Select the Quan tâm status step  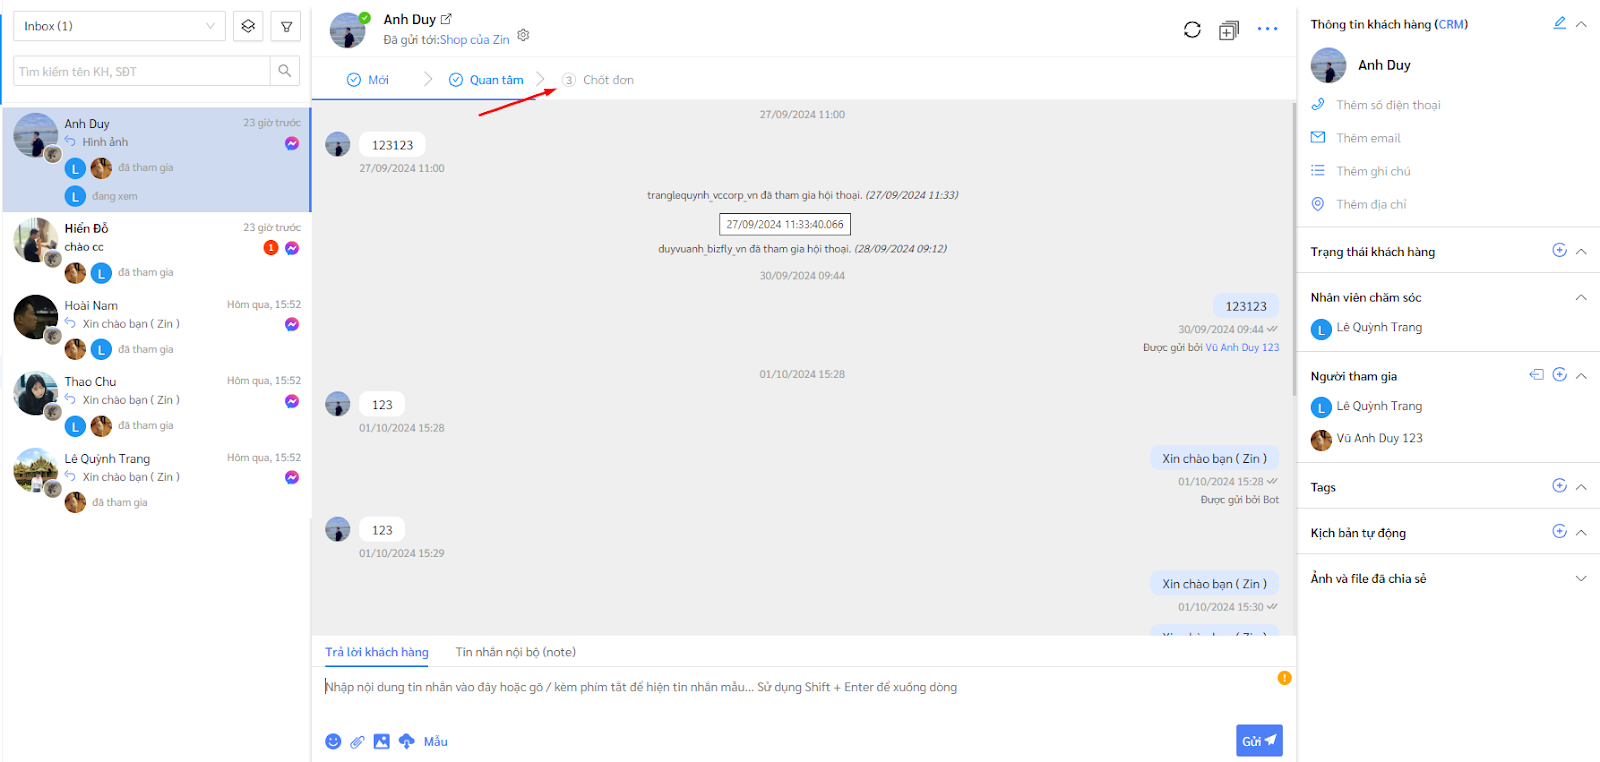[486, 80]
